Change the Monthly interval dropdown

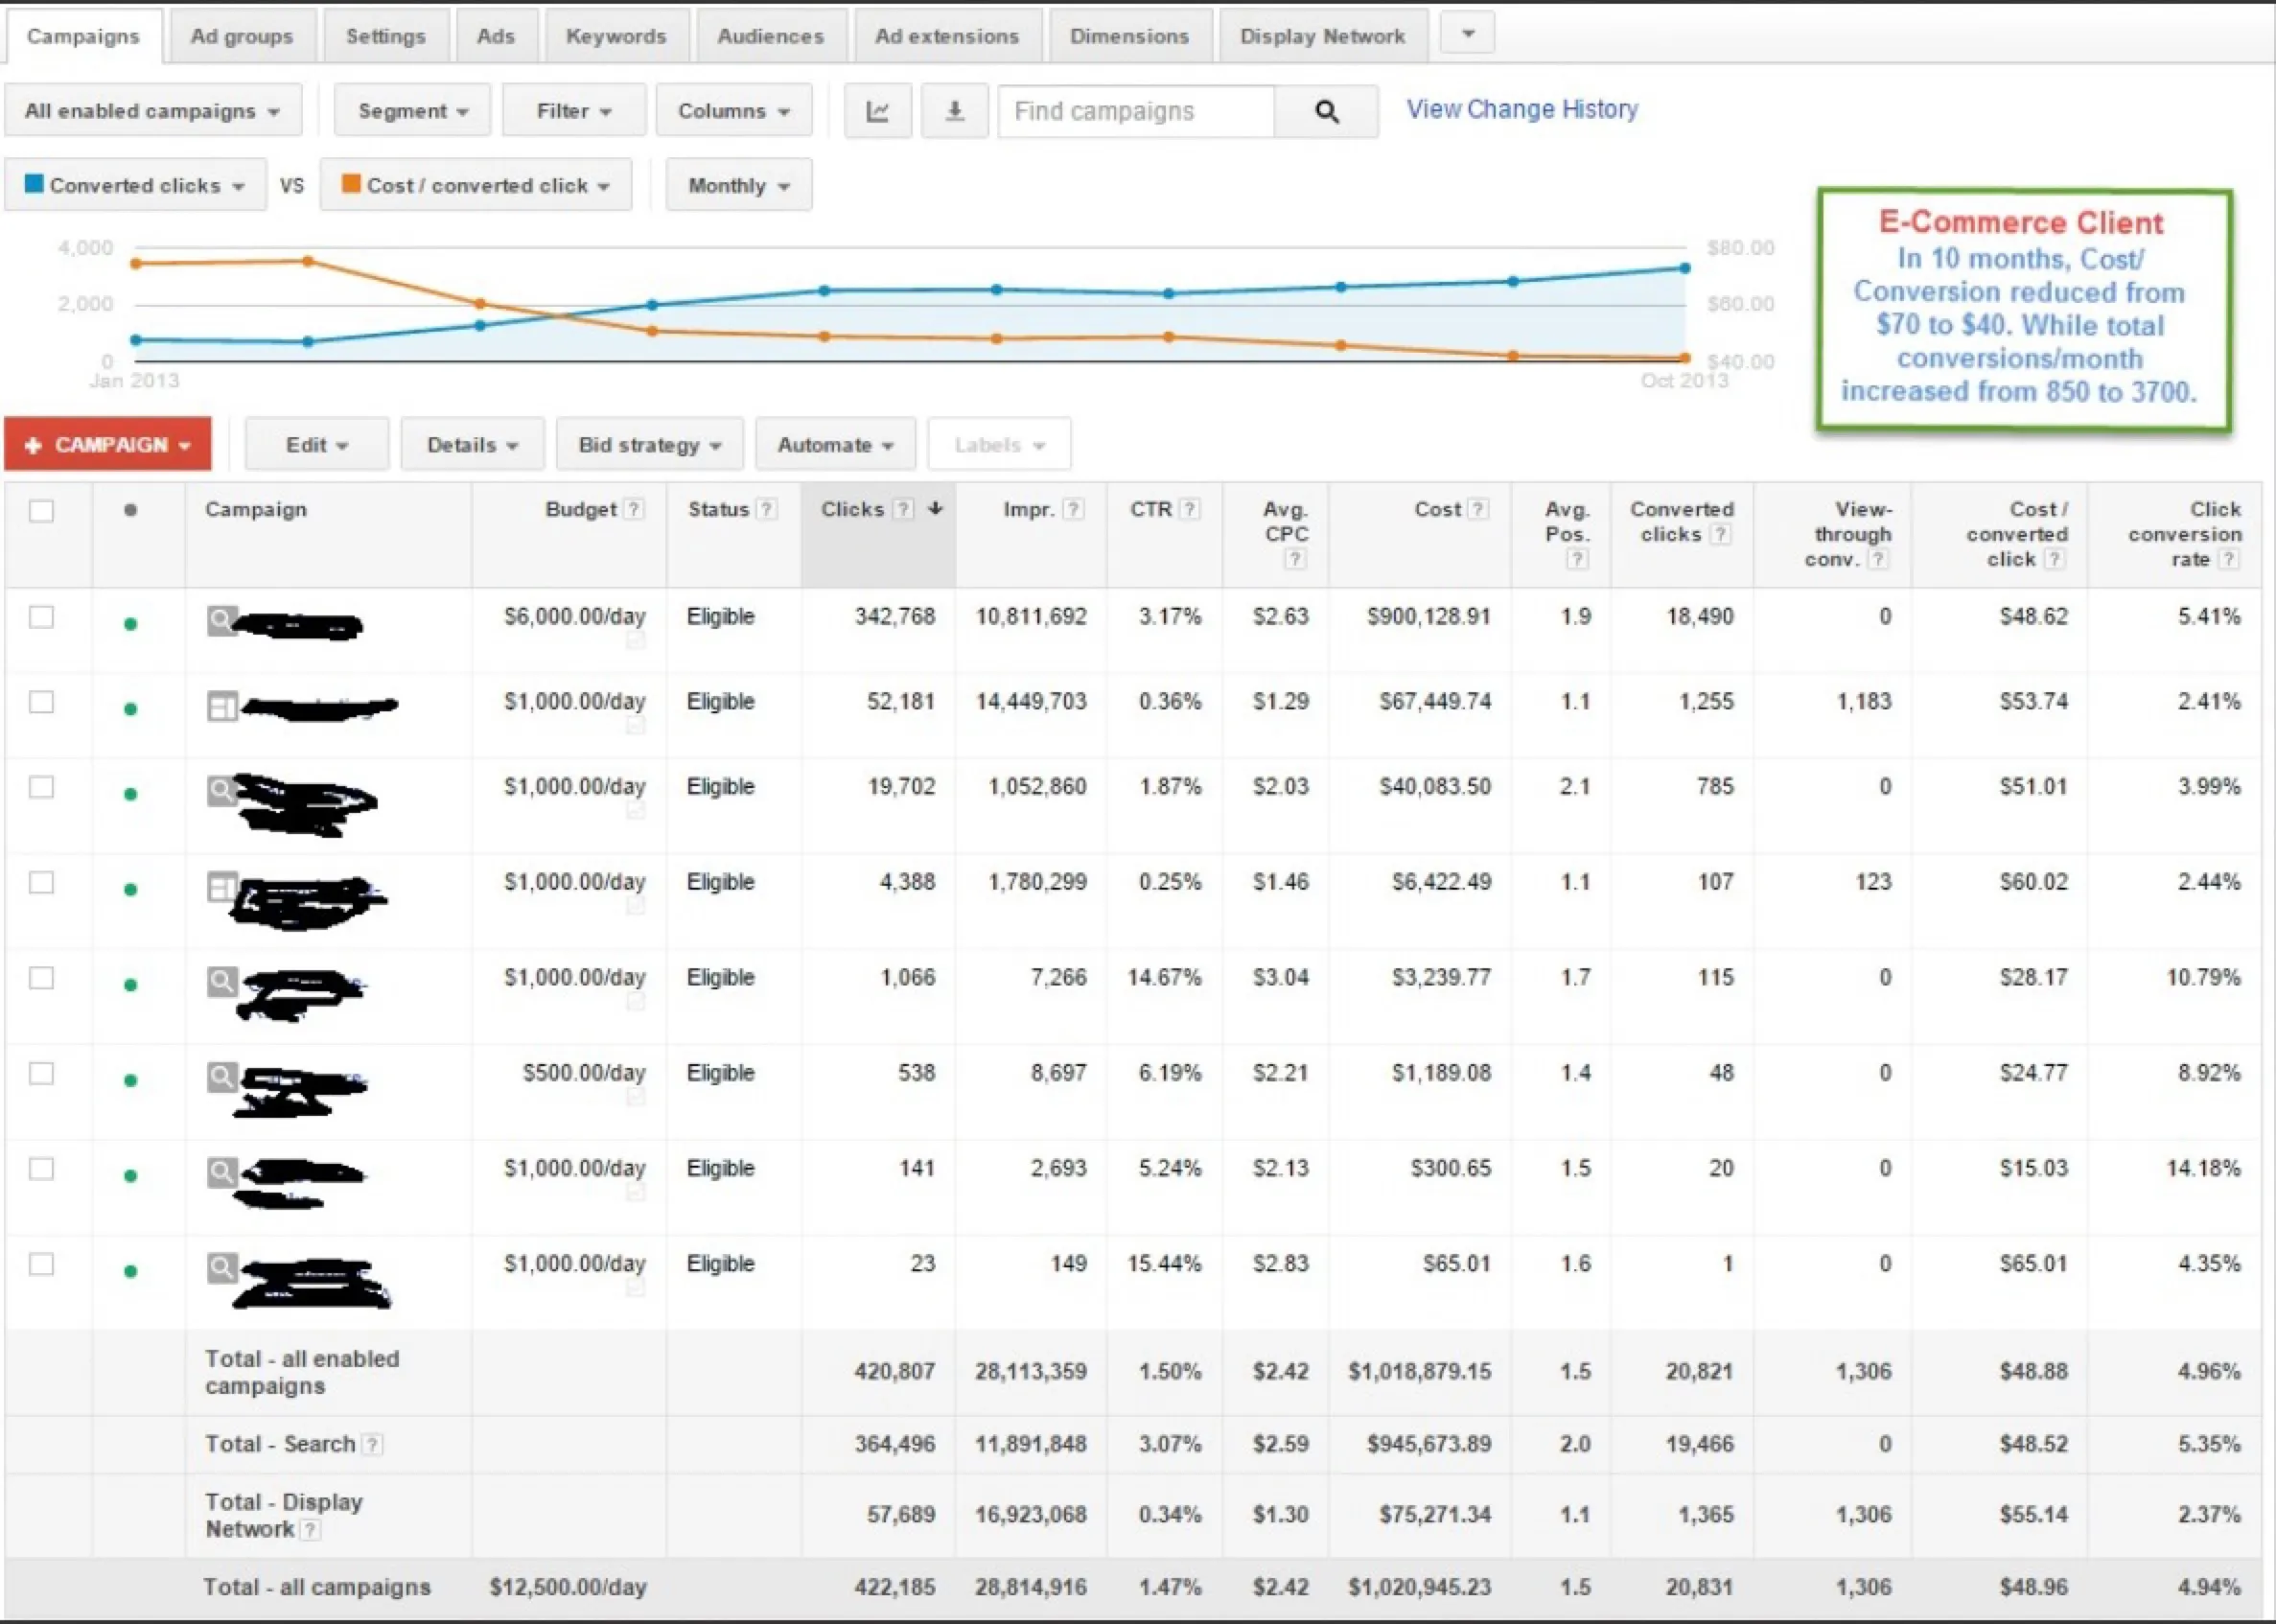click(739, 185)
